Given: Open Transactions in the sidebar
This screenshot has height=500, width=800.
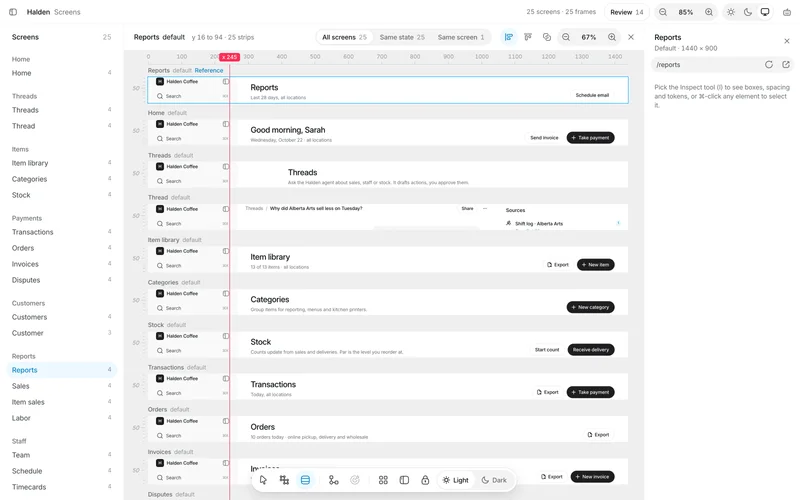Looking at the screenshot, I should 61,232.
